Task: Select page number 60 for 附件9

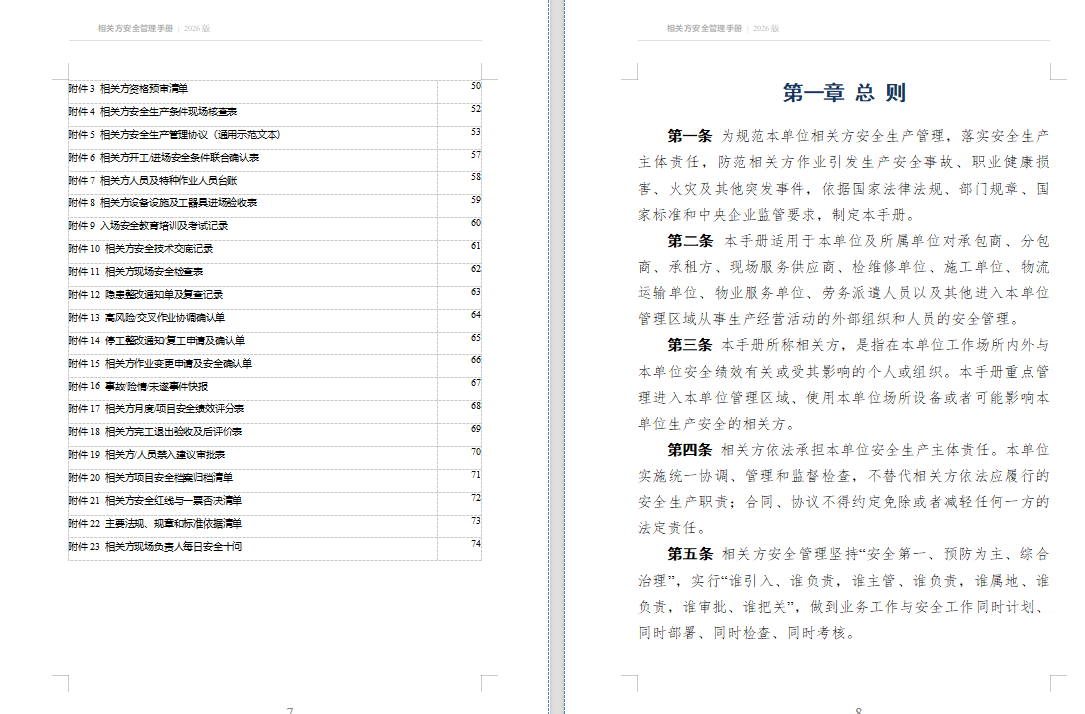Action: (475, 223)
